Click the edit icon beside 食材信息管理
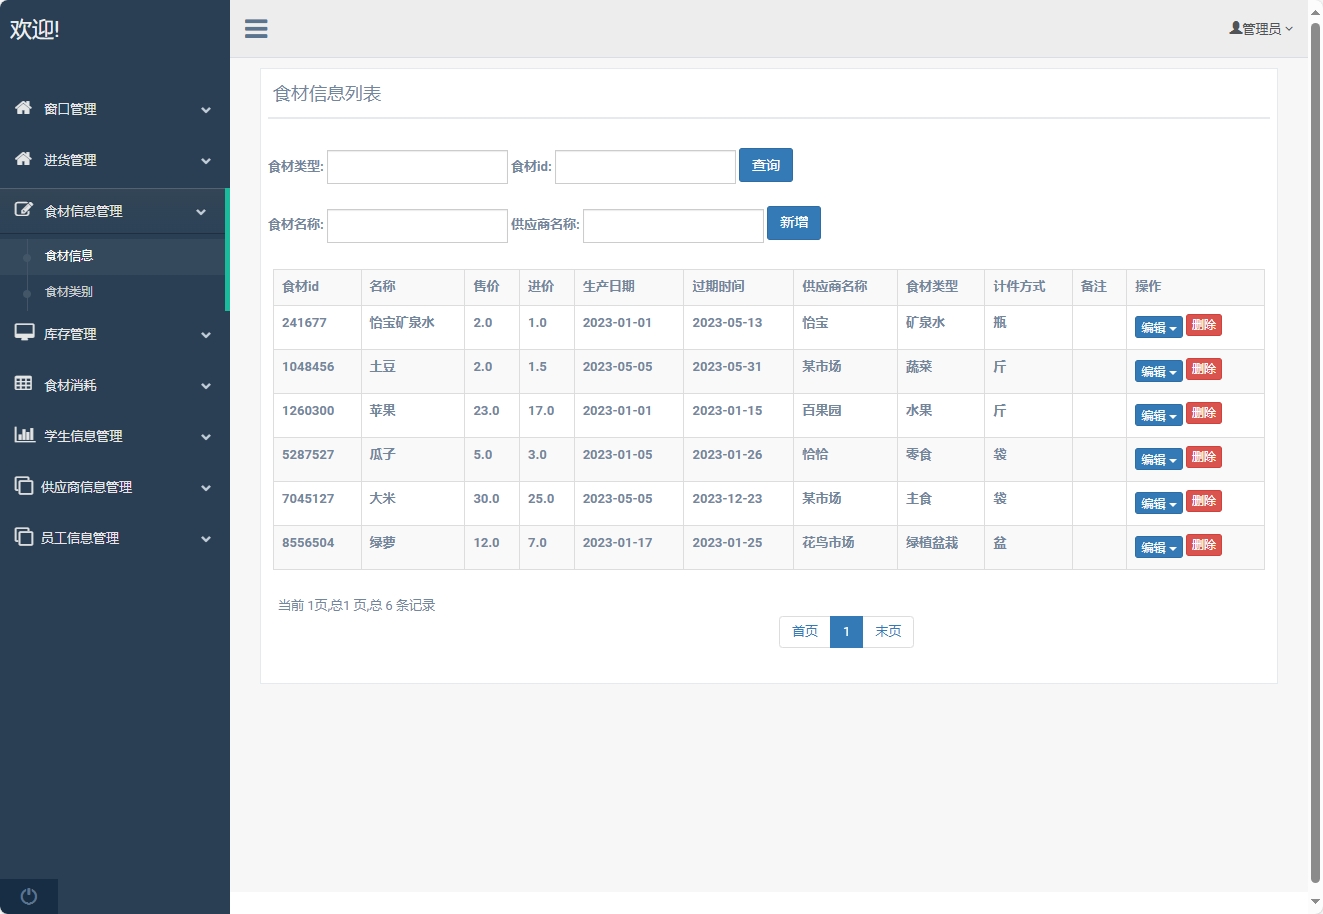 point(23,210)
